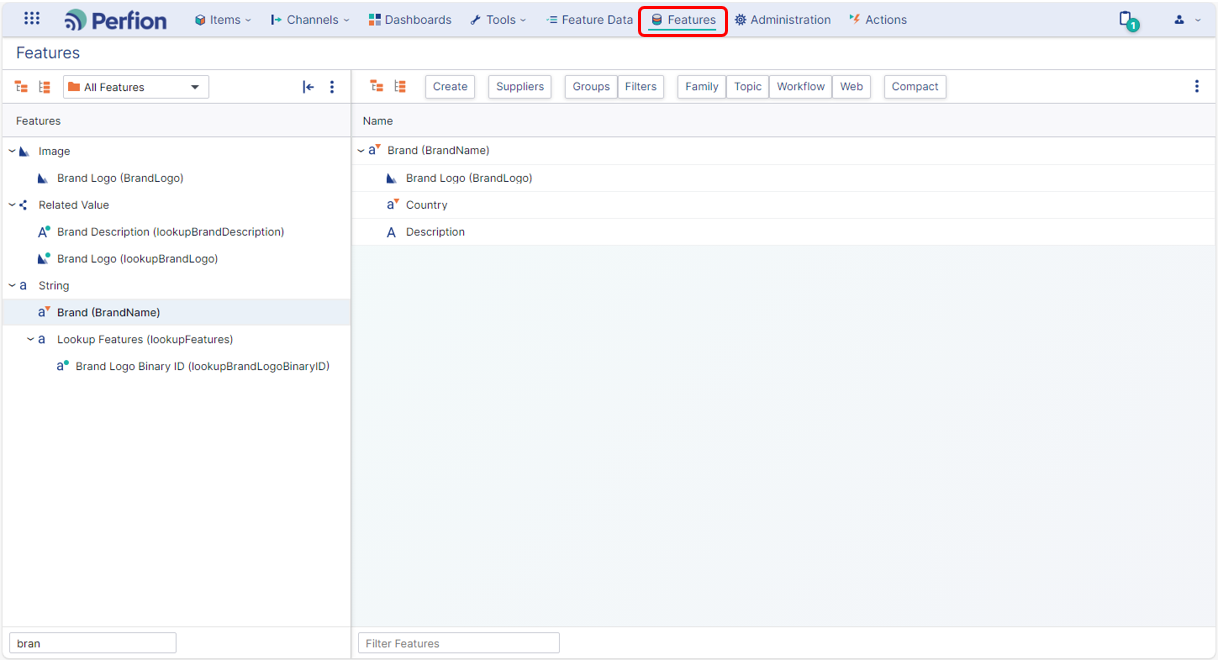The width and height of the screenshot is (1220, 662).
Task: Click the Create button
Action: (x=450, y=87)
